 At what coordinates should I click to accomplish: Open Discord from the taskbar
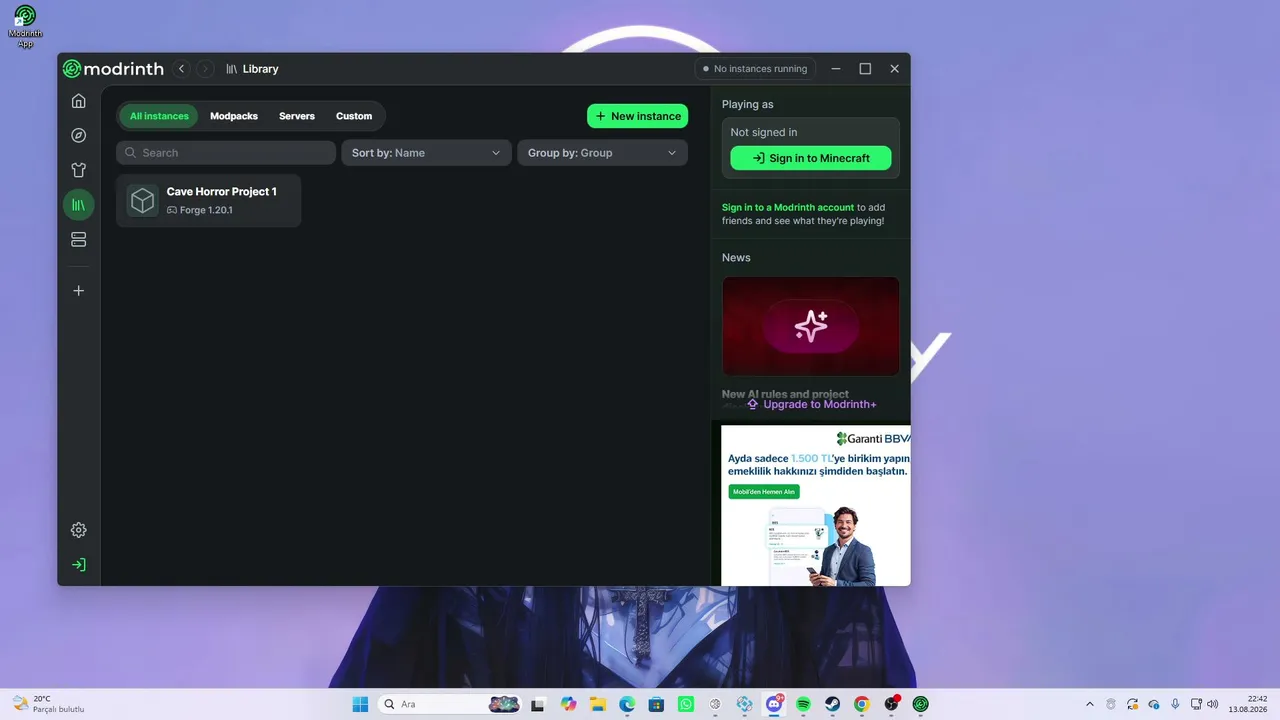point(774,704)
